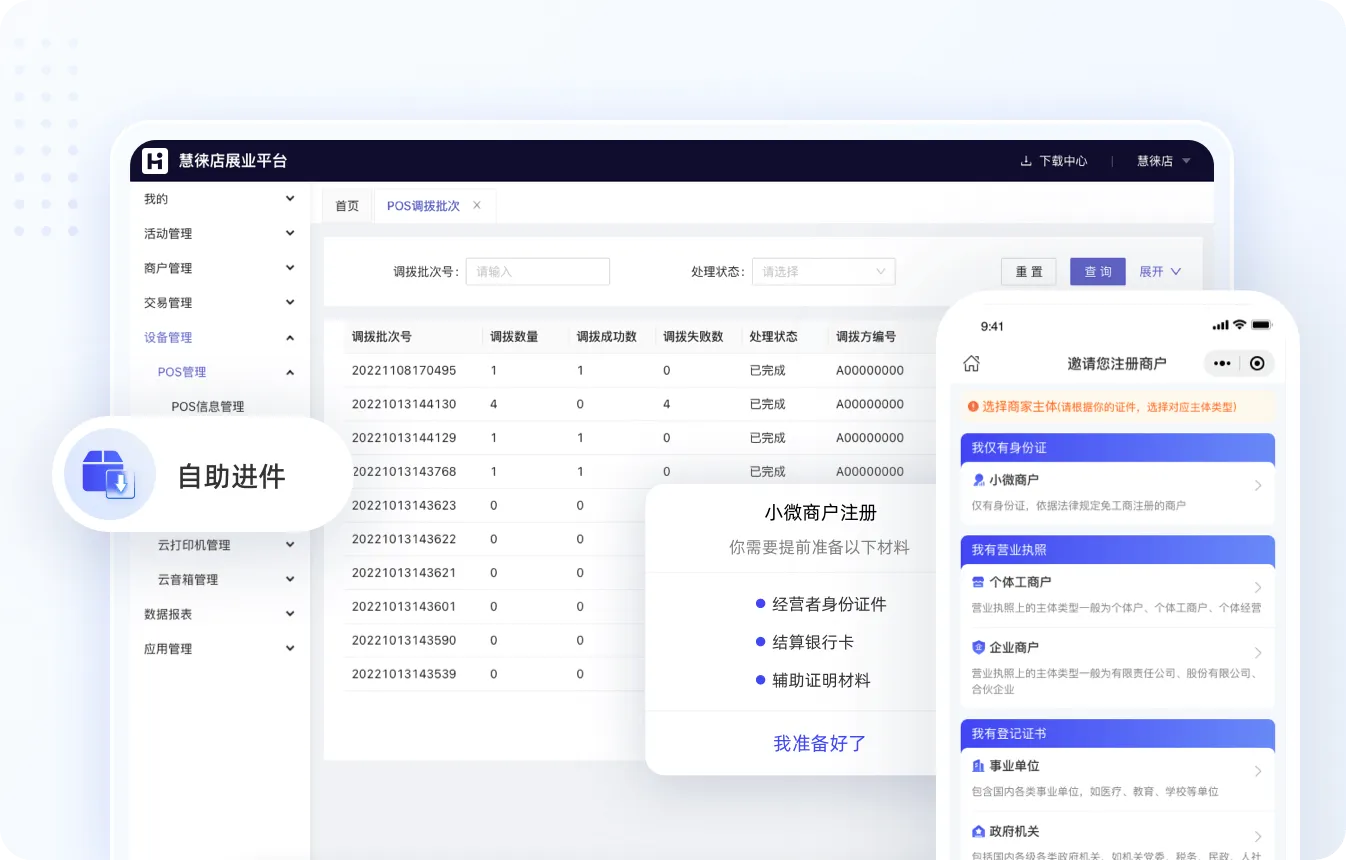Viewport: 1346px width, 860px height.
Task: Open the 处理状态 dropdown selector
Action: 822,271
